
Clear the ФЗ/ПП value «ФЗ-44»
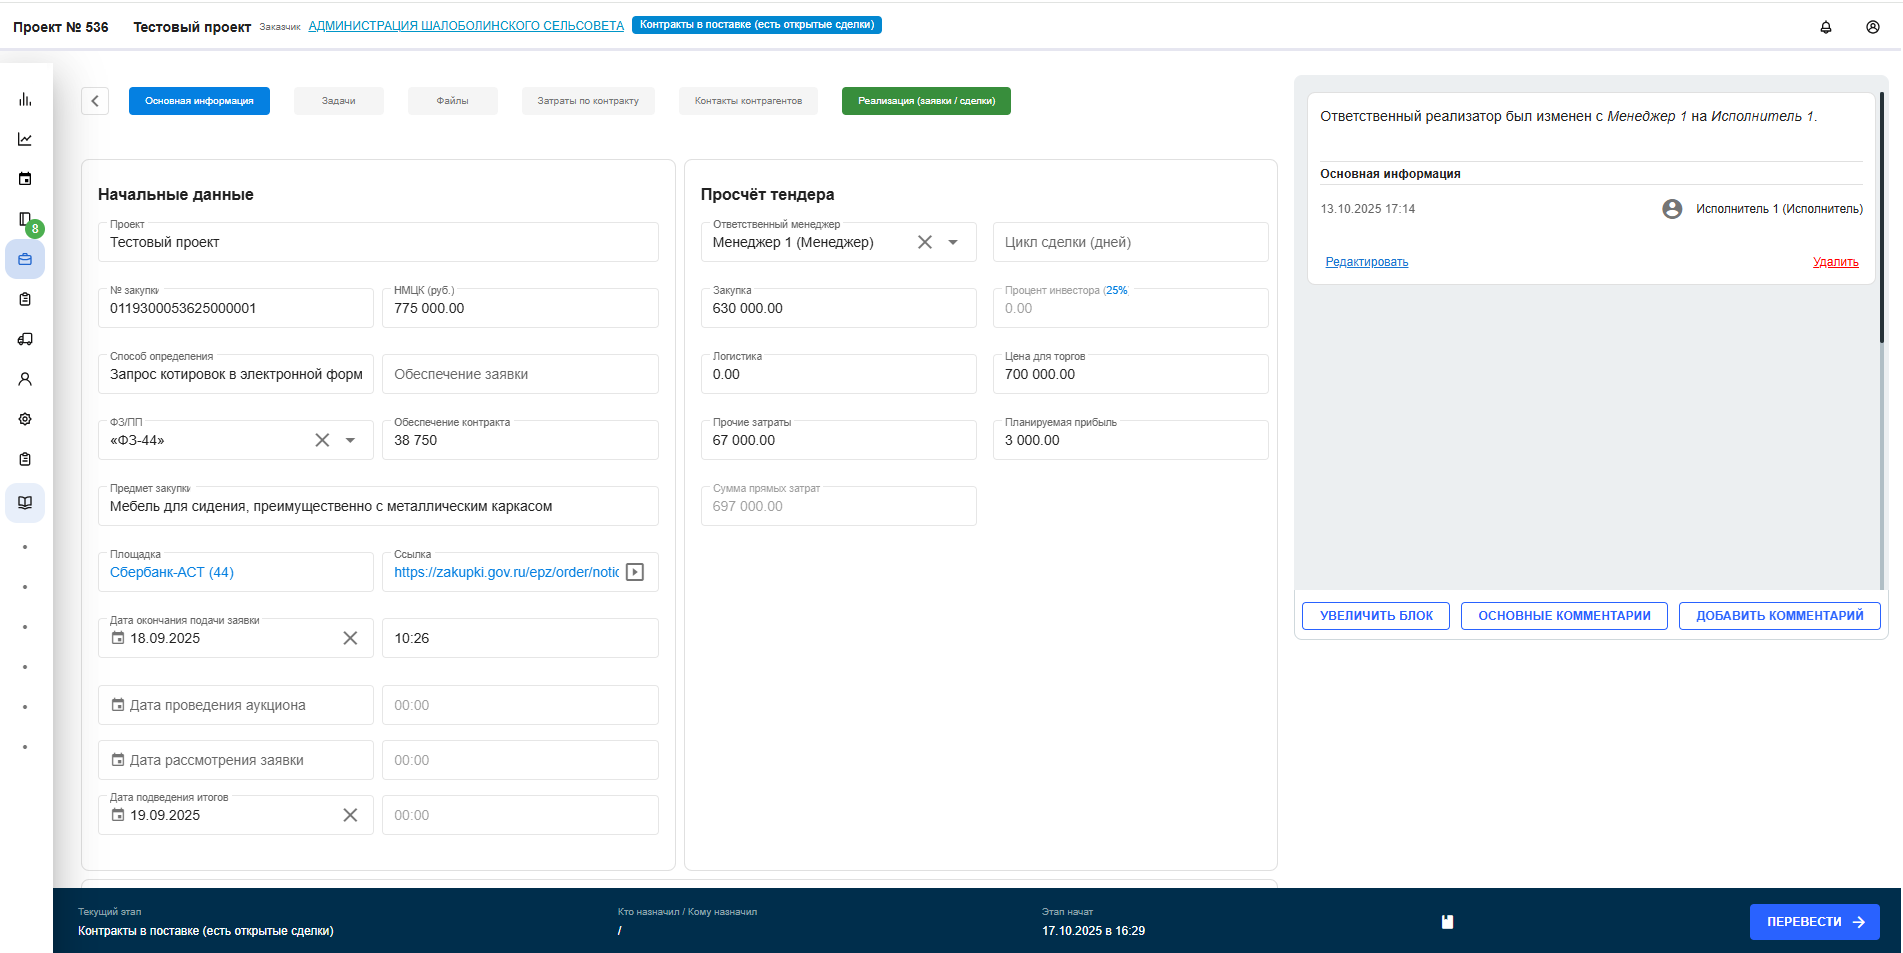322,440
